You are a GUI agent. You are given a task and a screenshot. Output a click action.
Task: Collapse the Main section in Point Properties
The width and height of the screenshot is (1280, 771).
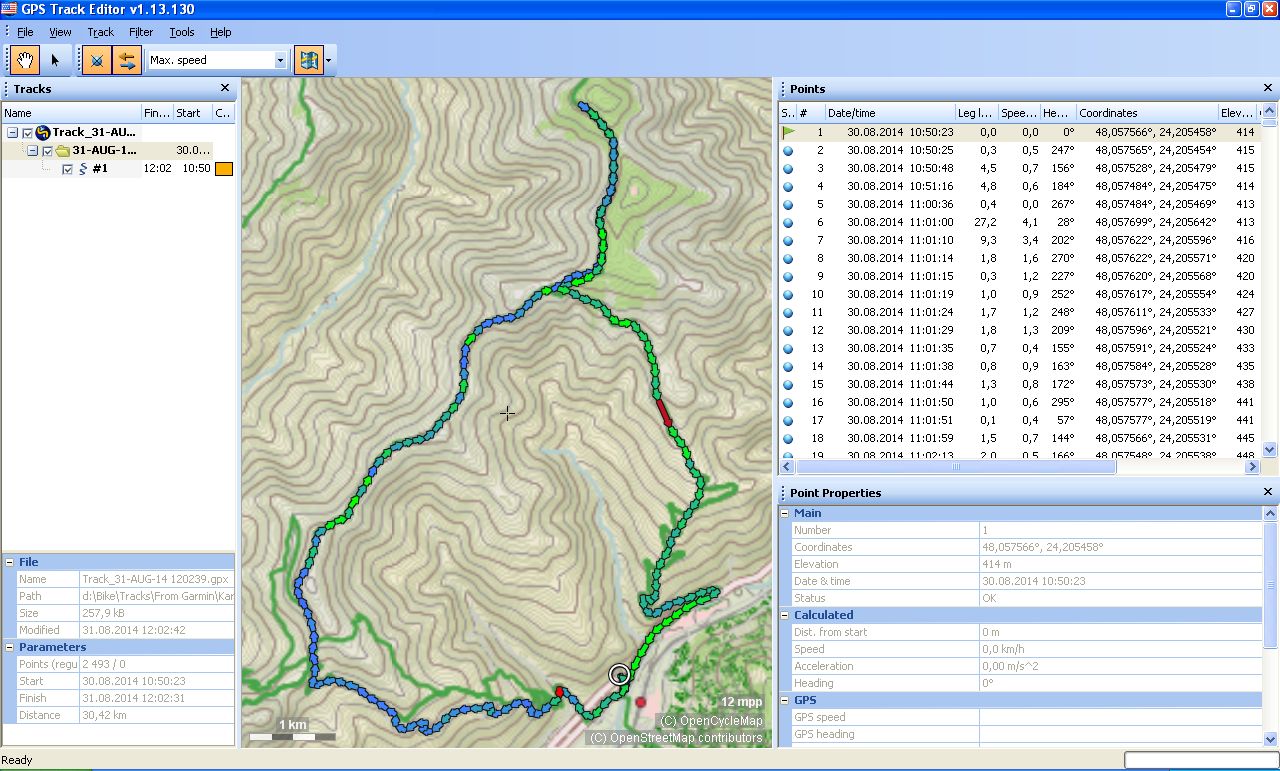[785, 513]
